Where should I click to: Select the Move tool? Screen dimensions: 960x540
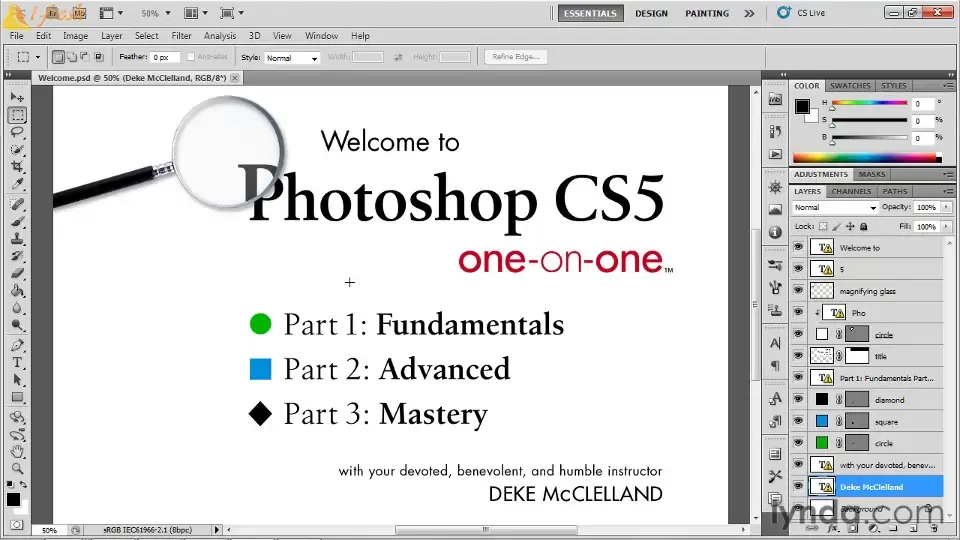17,97
